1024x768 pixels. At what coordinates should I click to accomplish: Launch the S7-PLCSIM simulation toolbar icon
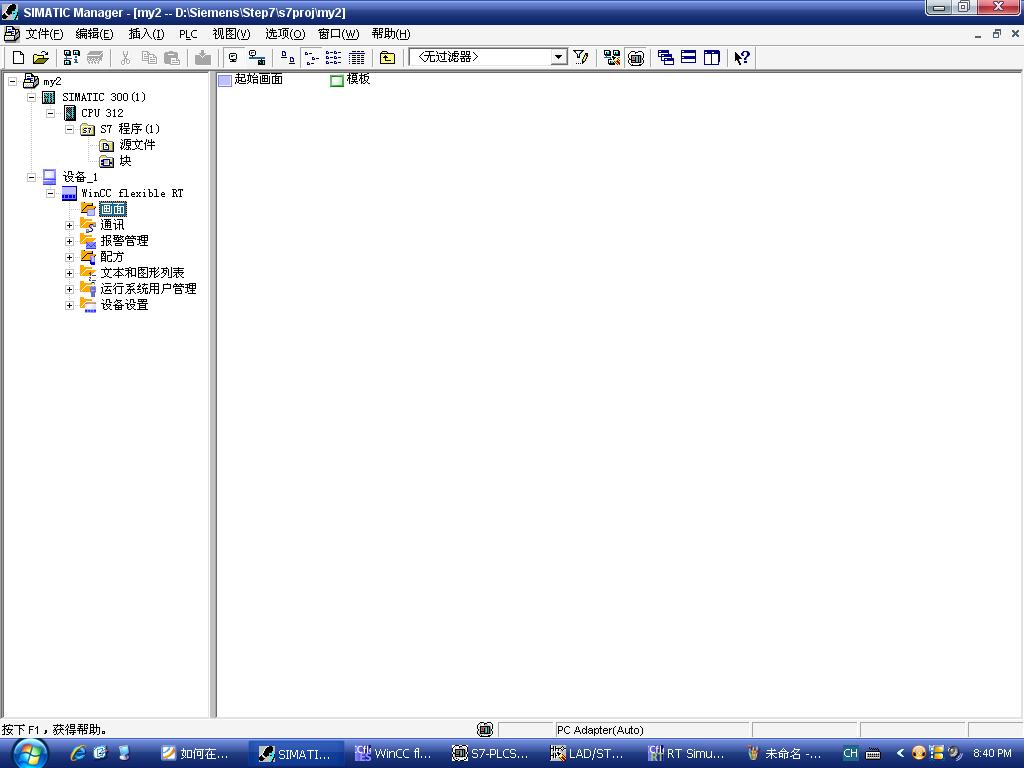click(636, 58)
